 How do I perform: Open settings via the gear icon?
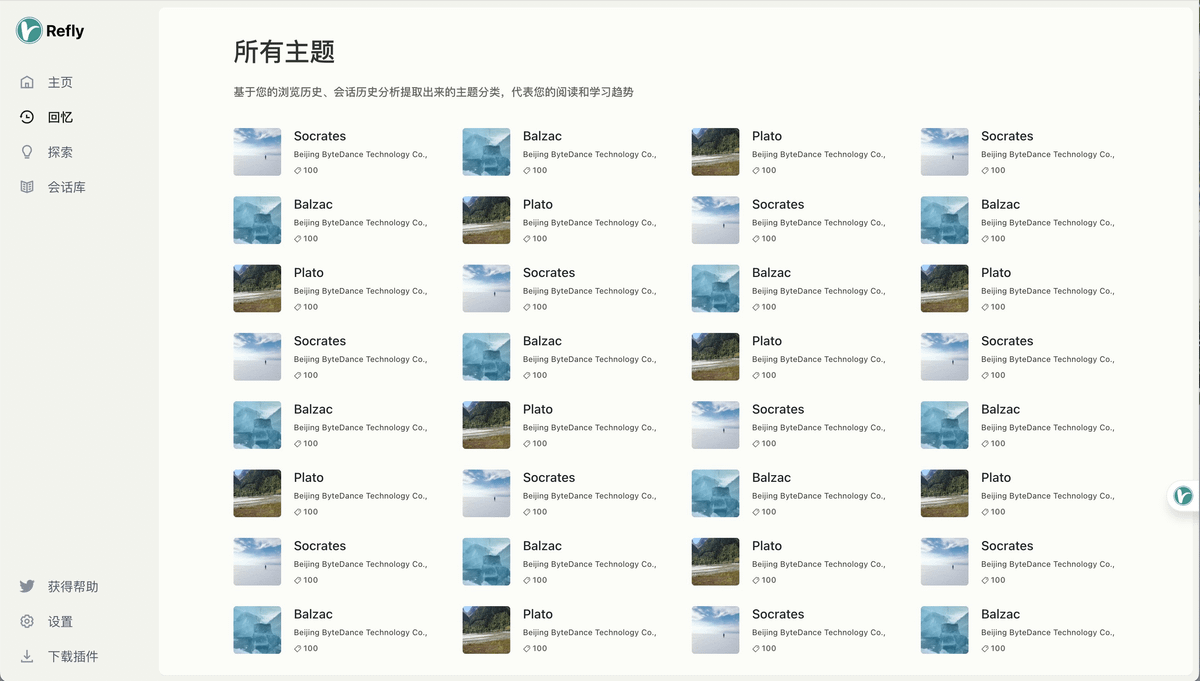click(27, 621)
